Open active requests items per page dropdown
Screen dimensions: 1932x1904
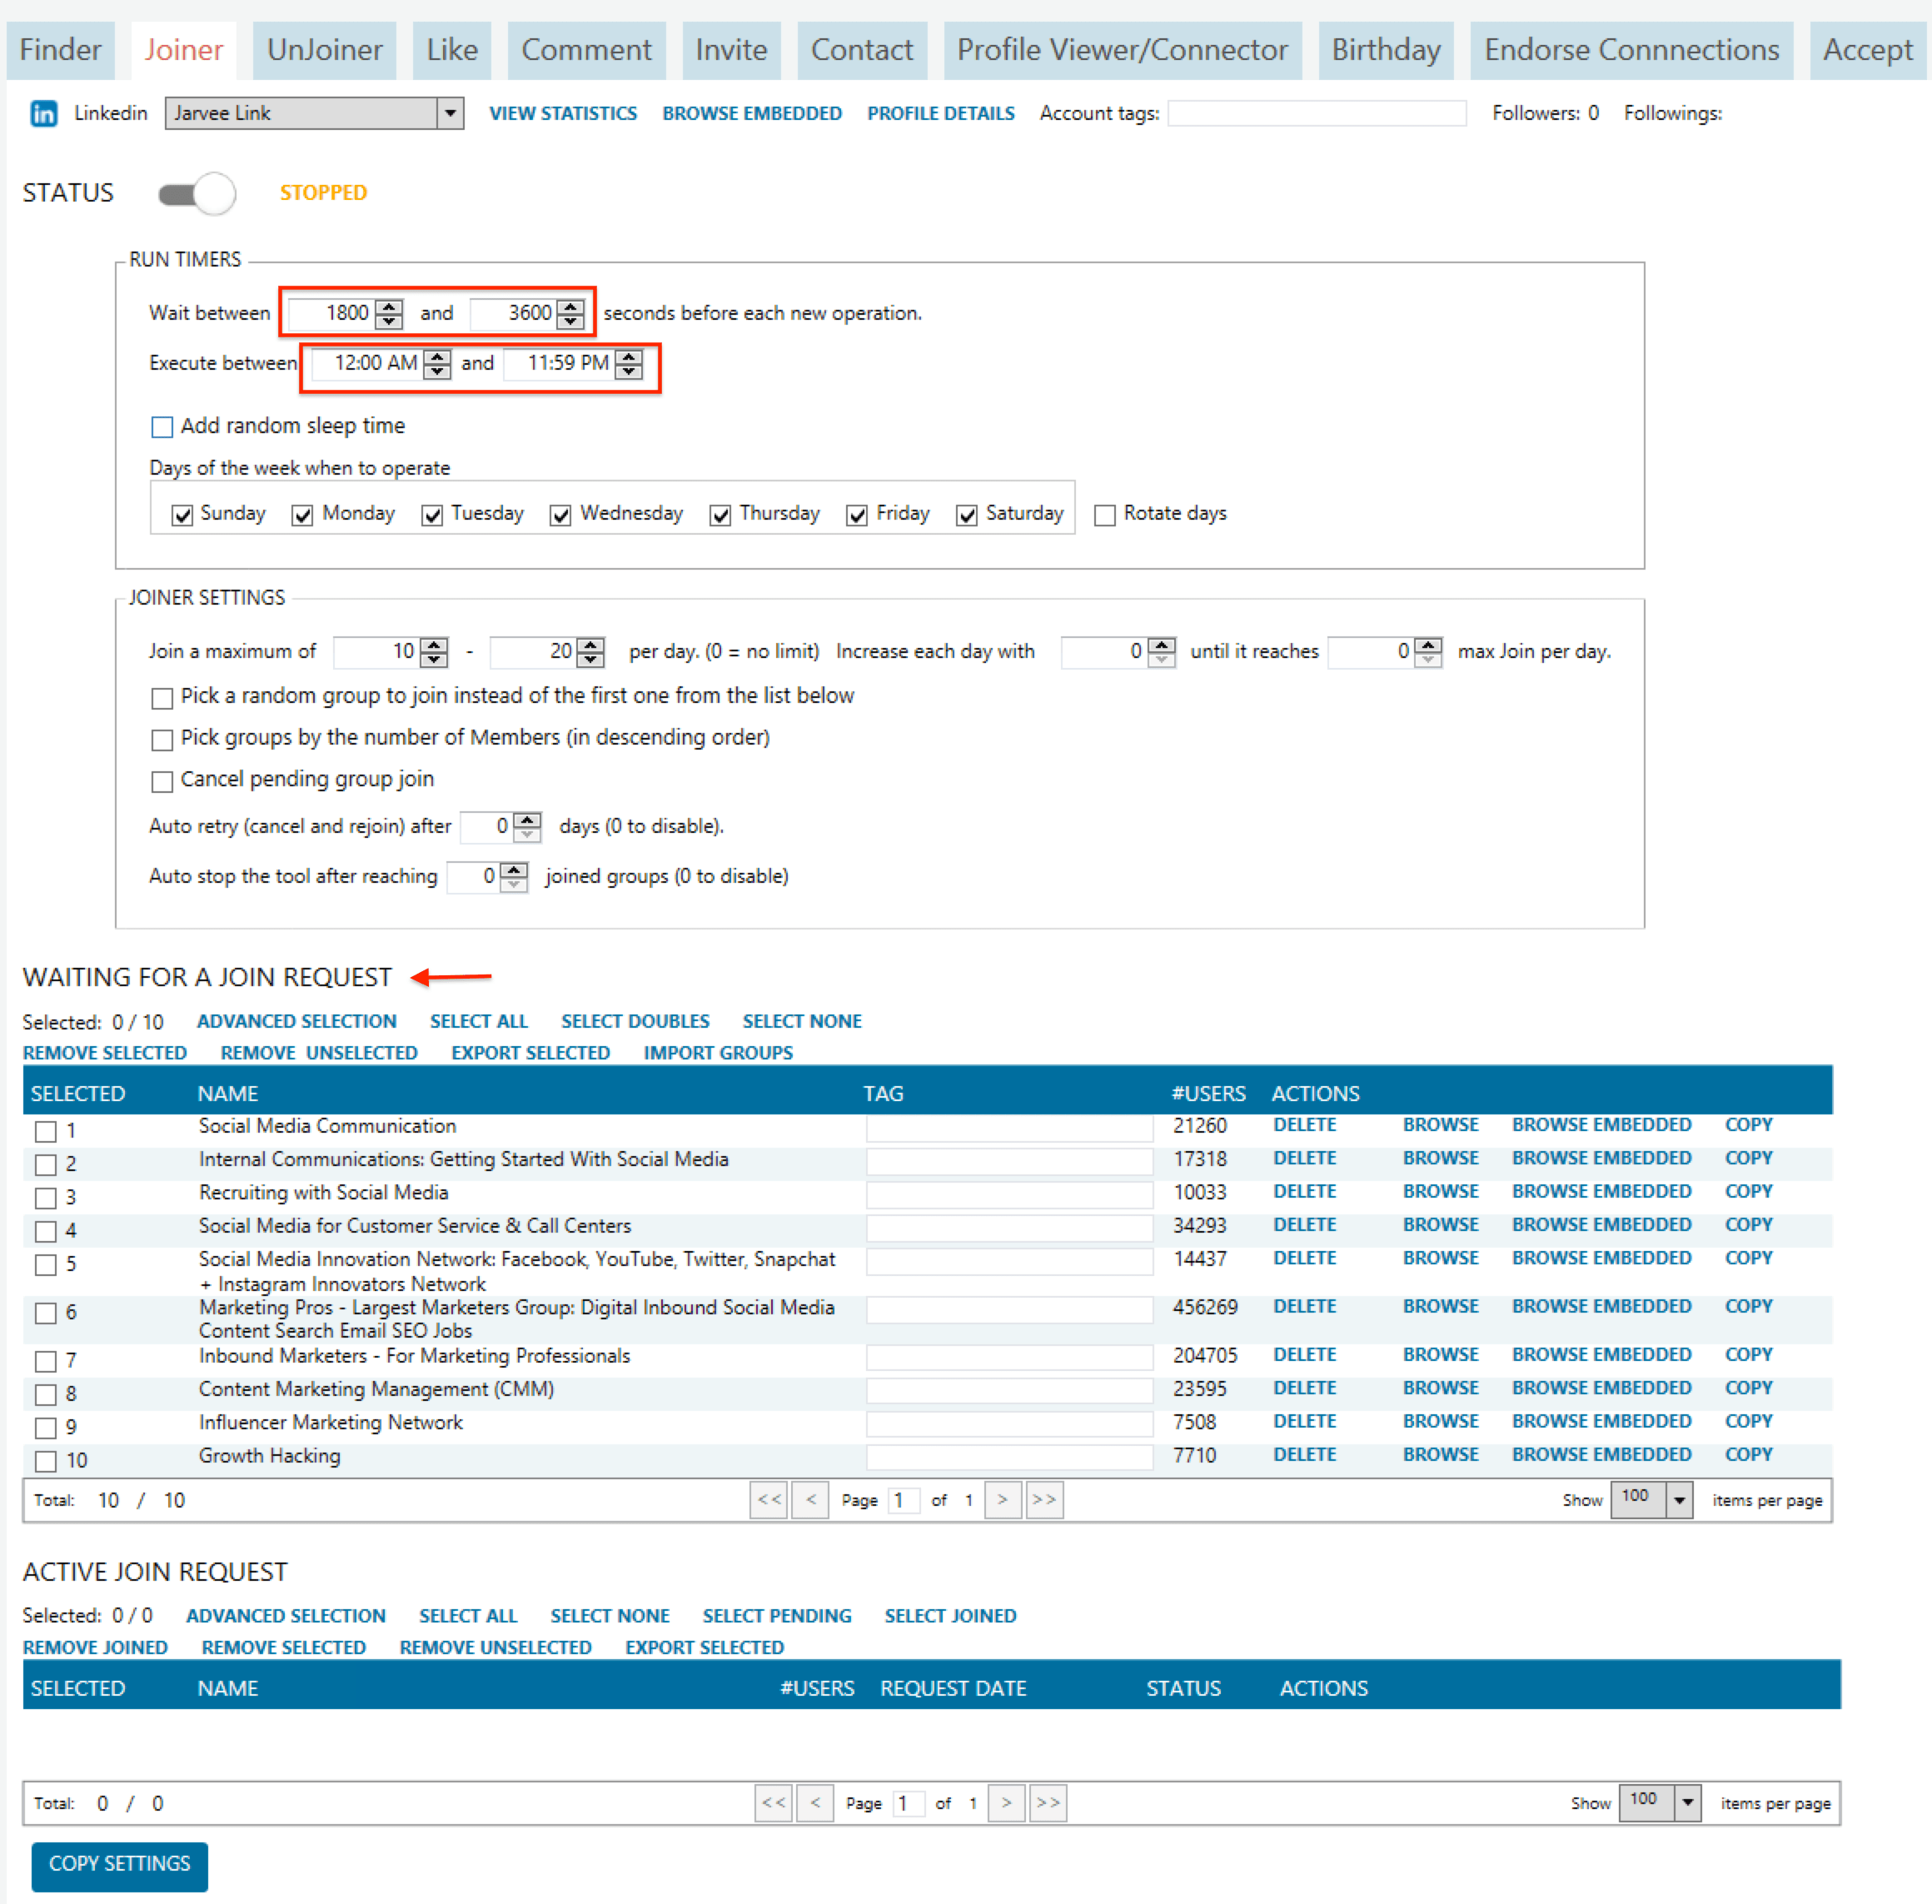tap(1688, 1802)
